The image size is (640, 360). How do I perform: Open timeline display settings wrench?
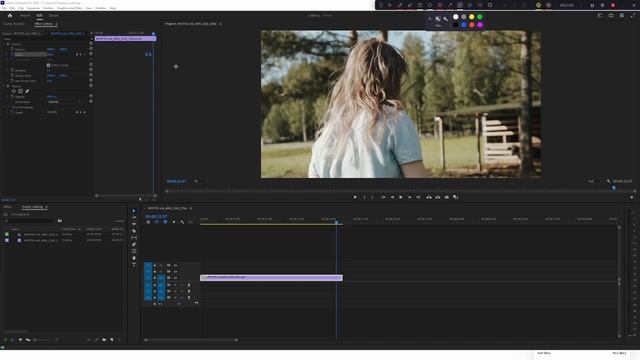tap(182, 222)
